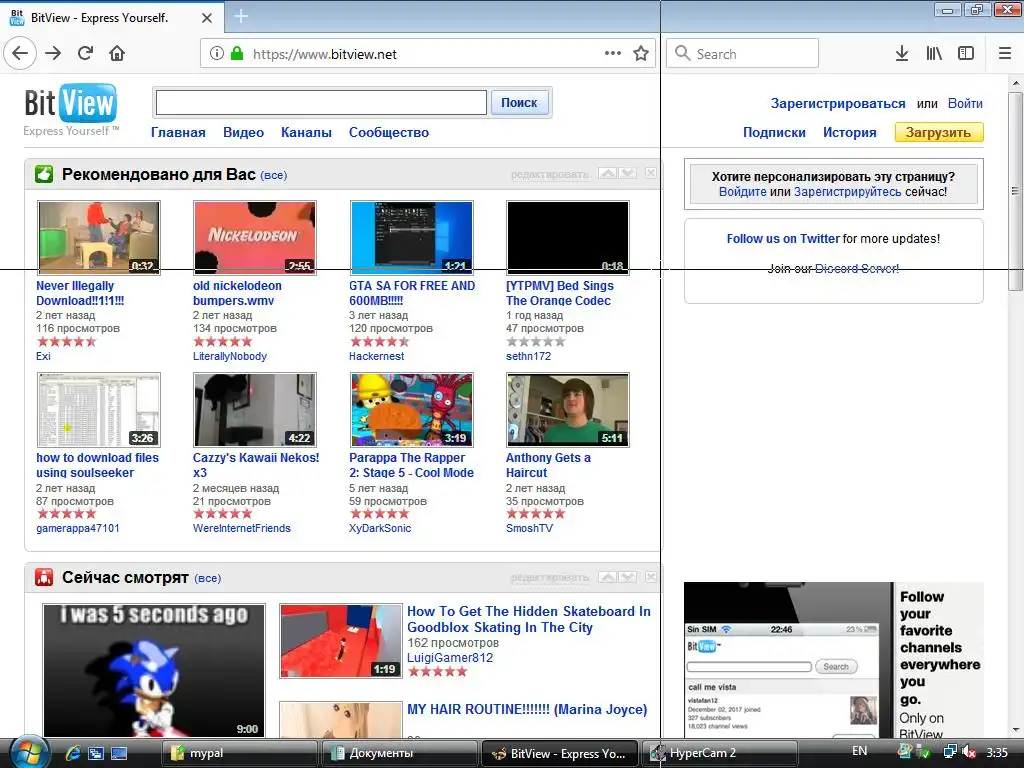Open the Never Illegally Download thumbnail
The height and width of the screenshot is (768, 1024).
[x=99, y=237]
